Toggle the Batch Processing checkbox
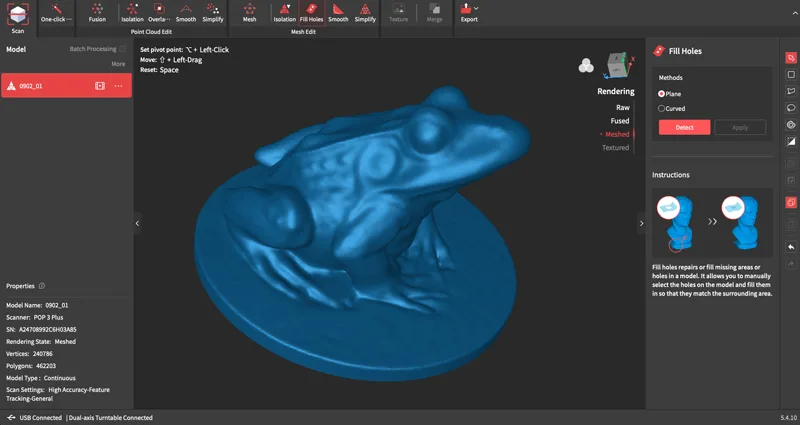This screenshot has height=425, width=800. tap(122, 49)
